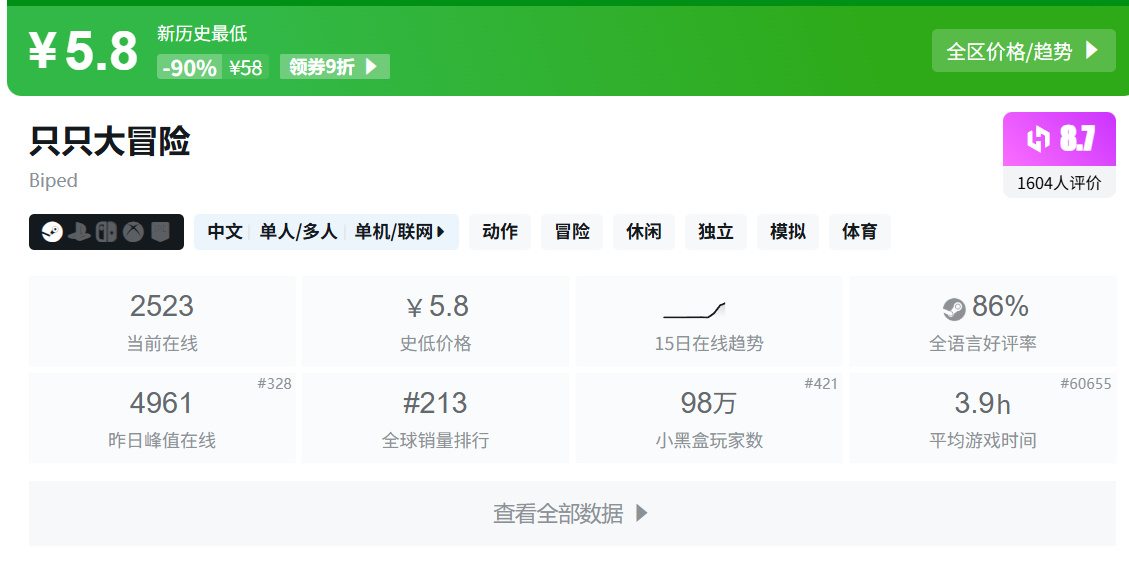Expand the 单机/联网 arrow

tap(441, 232)
